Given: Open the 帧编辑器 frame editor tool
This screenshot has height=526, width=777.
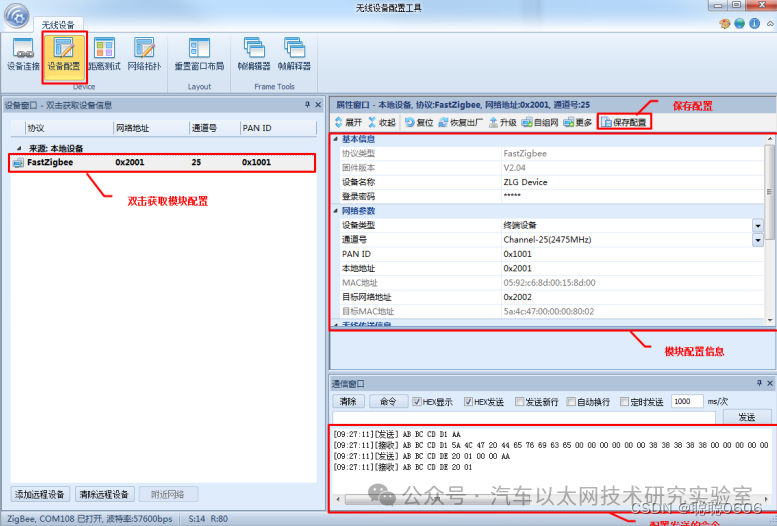Looking at the screenshot, I should (x=254, y=54).
